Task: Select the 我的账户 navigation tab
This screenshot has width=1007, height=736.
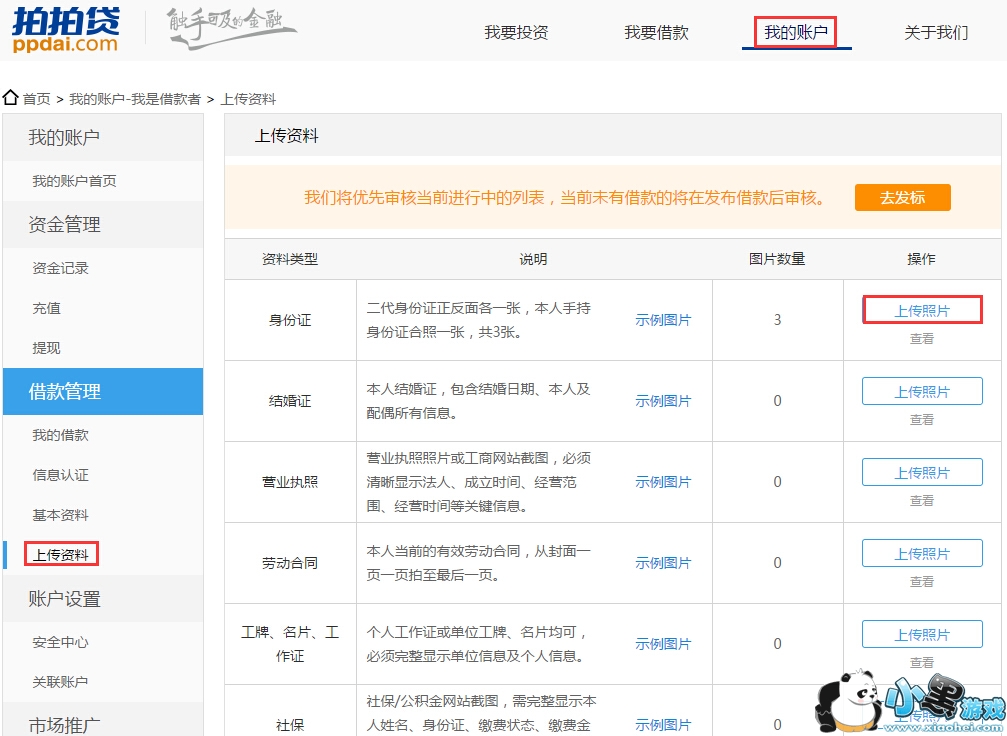Action: (x=796, y=33)
